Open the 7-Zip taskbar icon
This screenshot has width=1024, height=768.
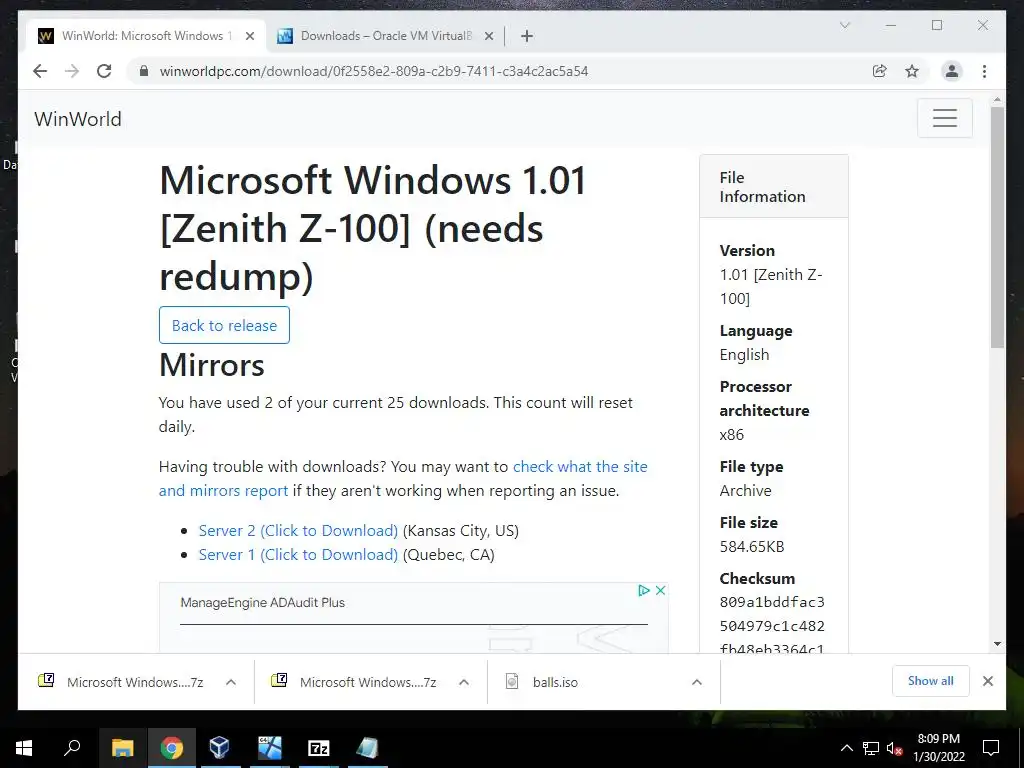[x=319, y=748]
